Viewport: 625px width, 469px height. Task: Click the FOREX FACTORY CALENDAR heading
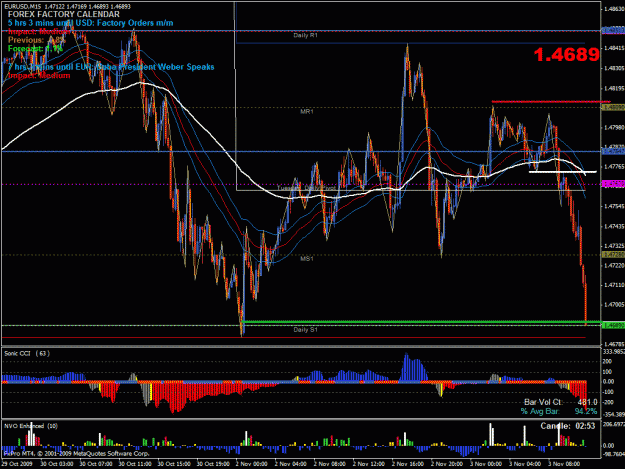(63, 14)
